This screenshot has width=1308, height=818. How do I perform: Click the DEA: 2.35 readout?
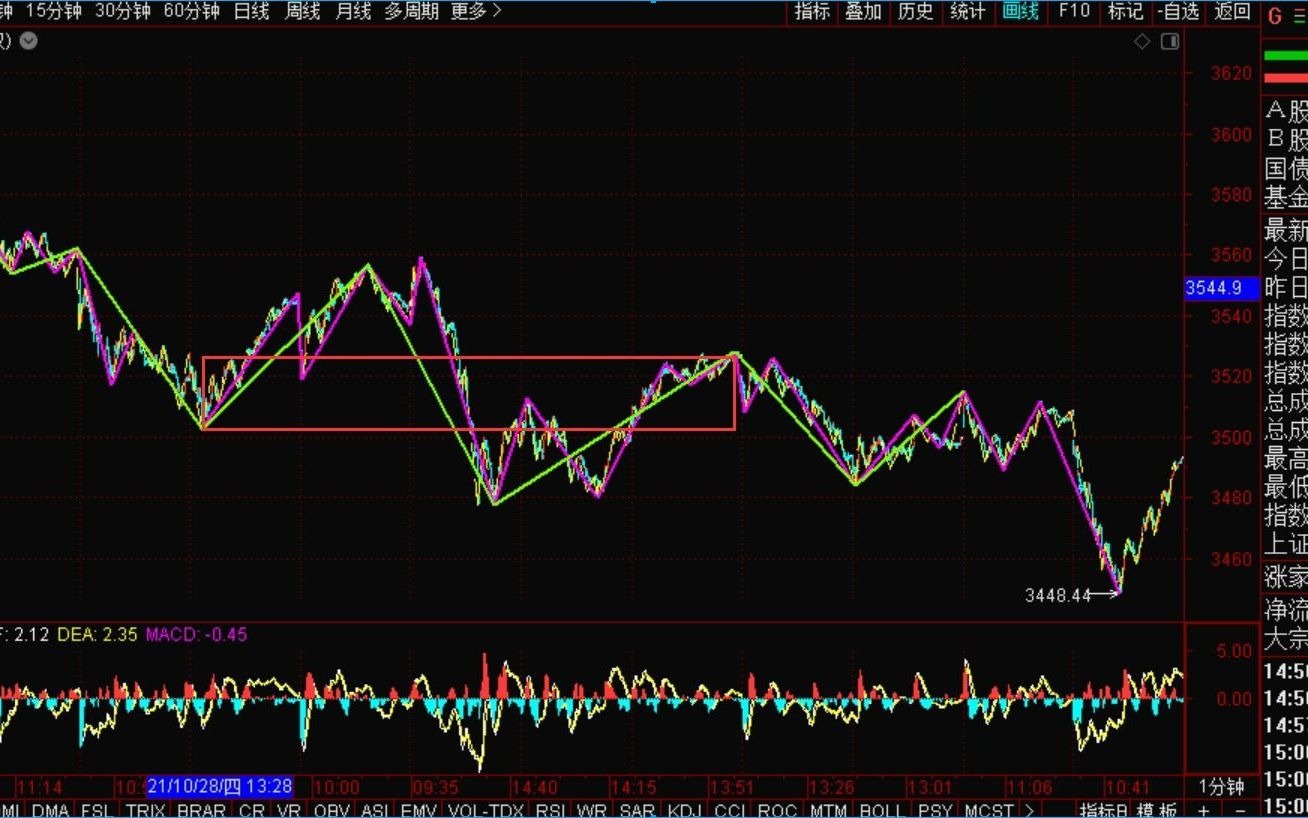(x=98, y=634)
